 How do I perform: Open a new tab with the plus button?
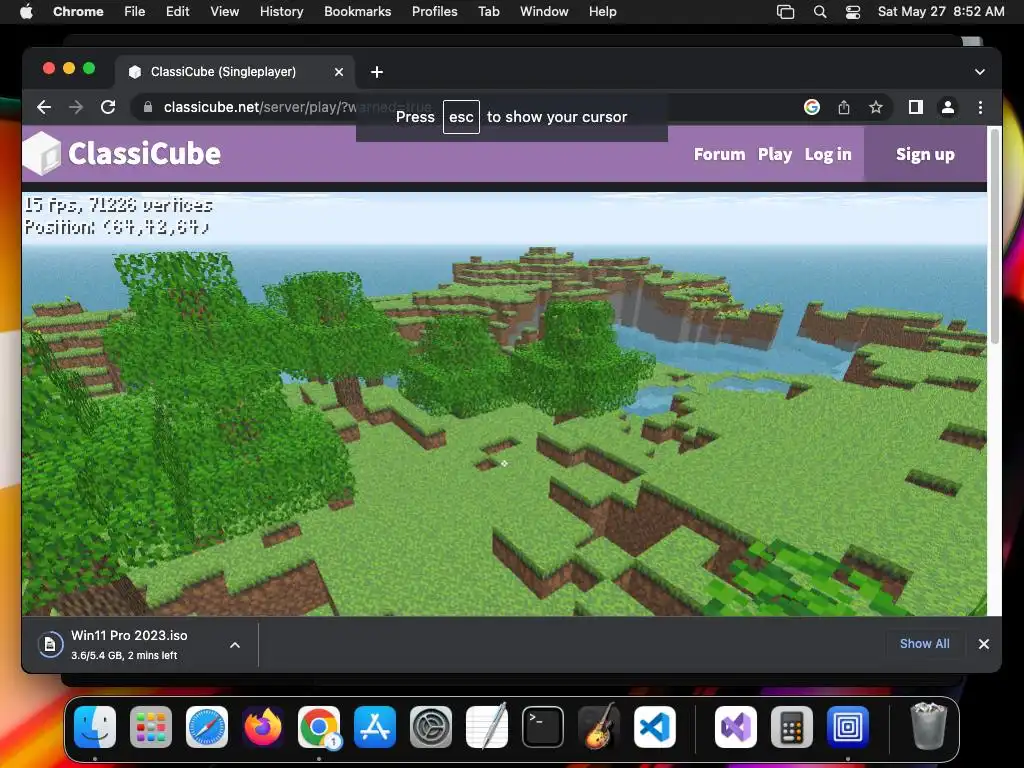377,72
